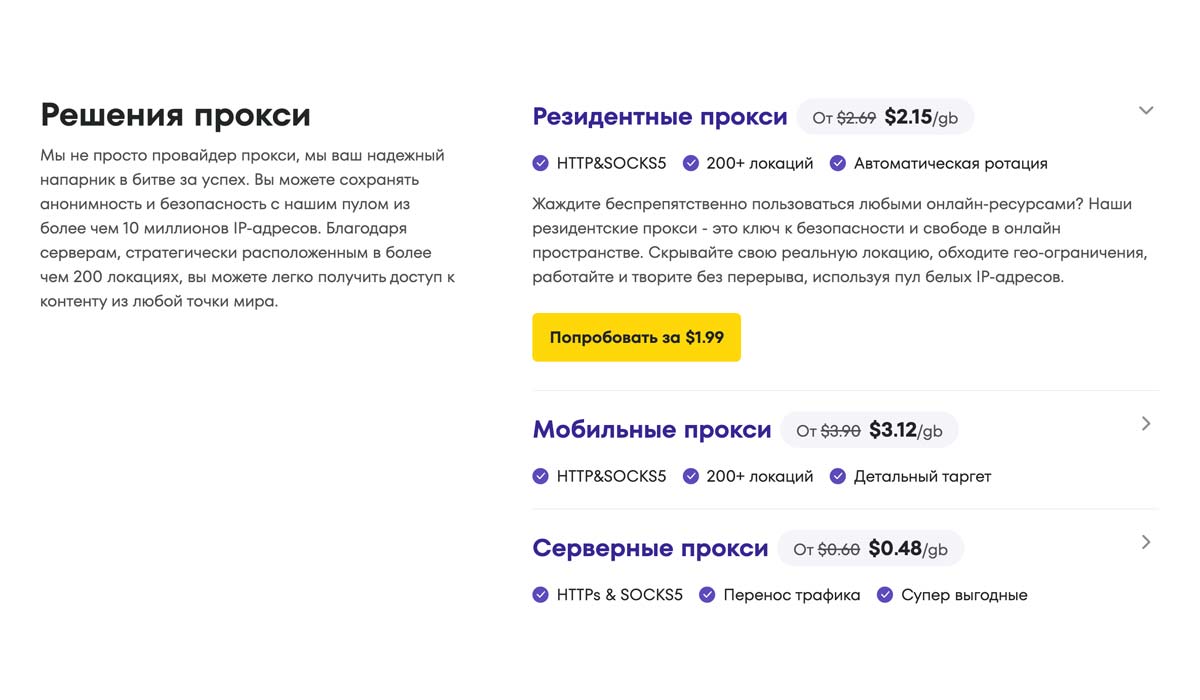Click the Решения прокси main heading
The image size is (1200, 700).
[176, 115]
